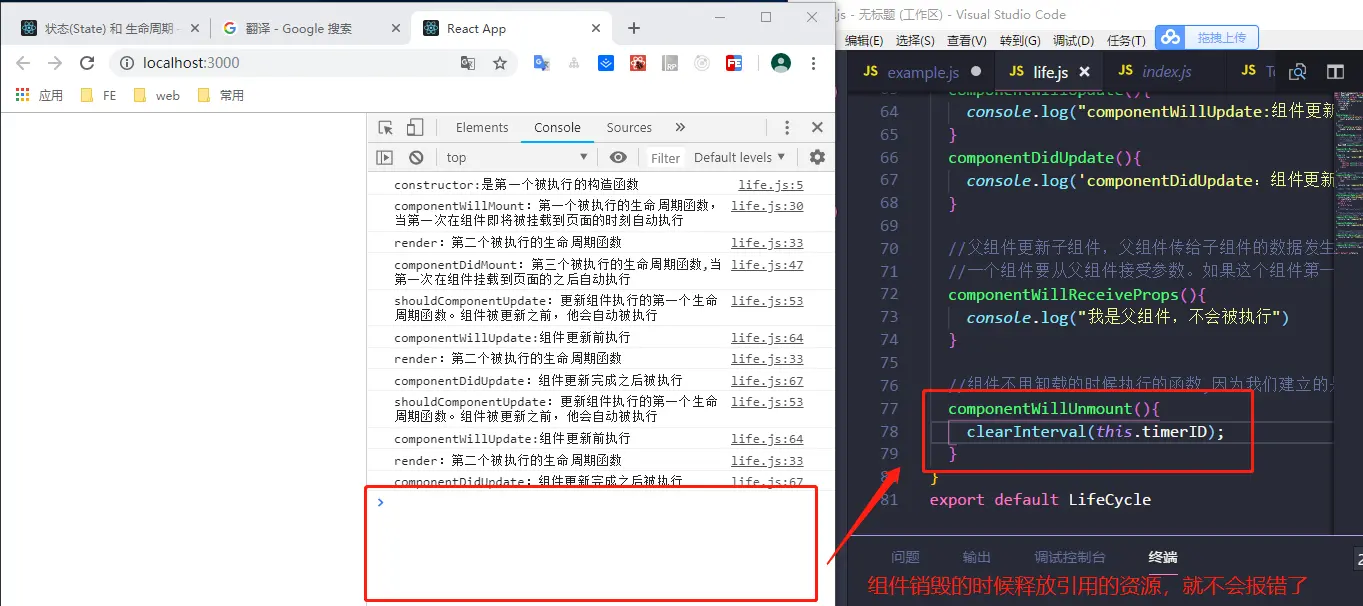1363x606 pixels.
Task: Click 'export default LifeCycle' on line 81
Action: coord(1040,499)
